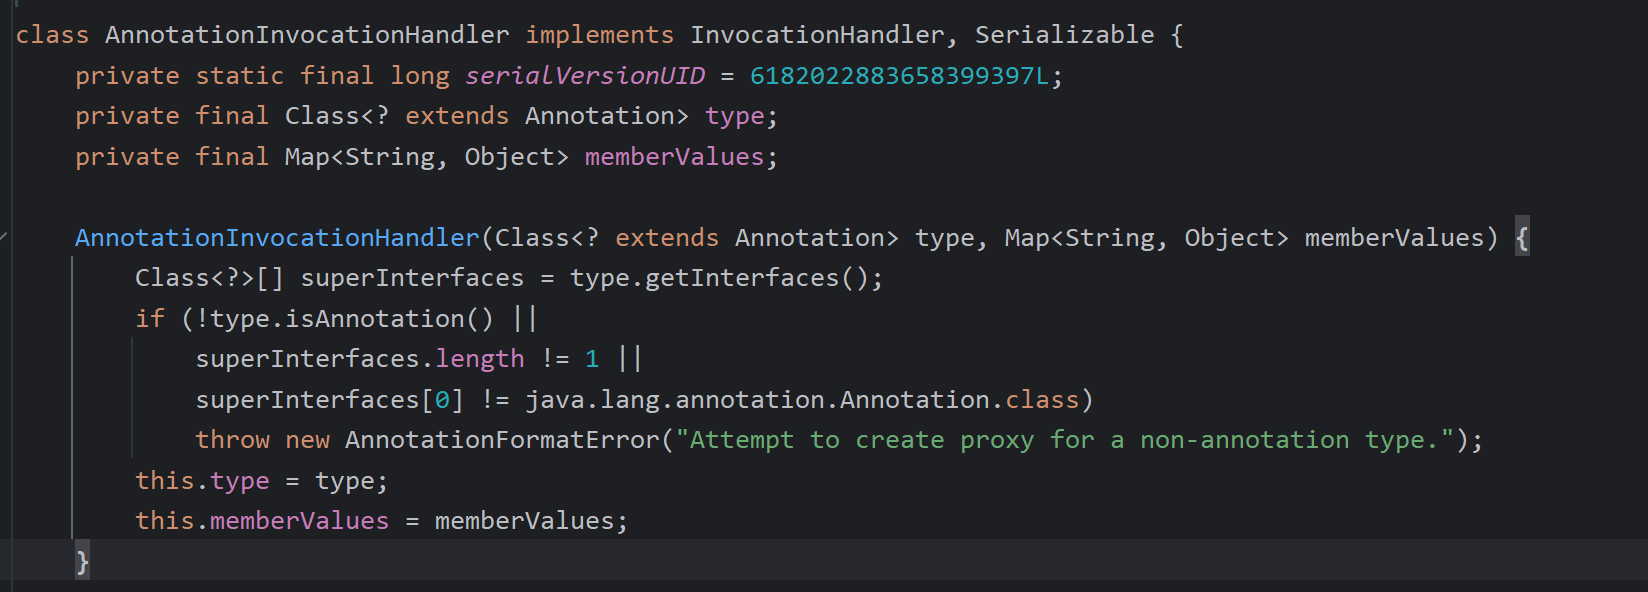Click the "if" keyword

[x=150, y=319]
